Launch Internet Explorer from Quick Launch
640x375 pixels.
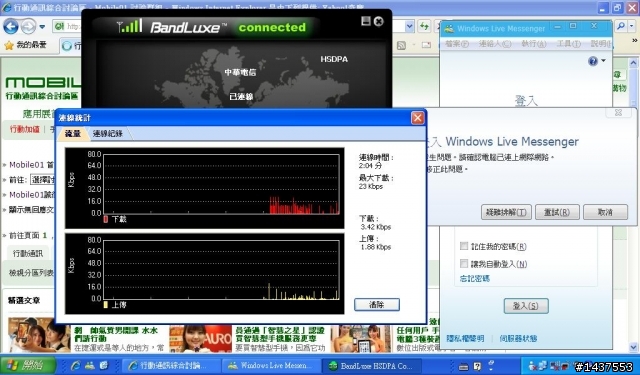(x=76, y=365)
